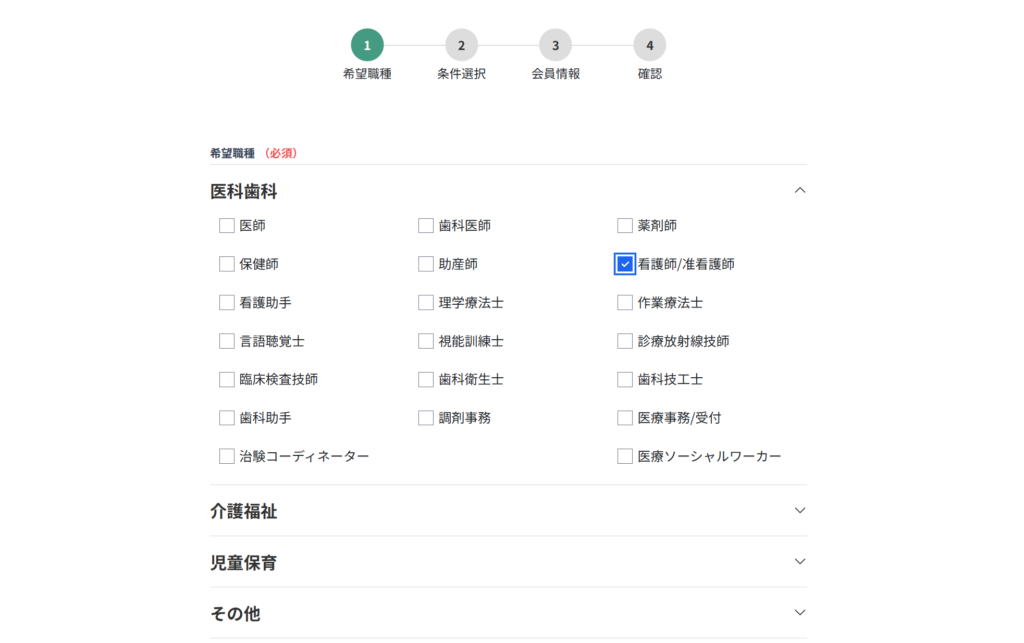Click the 調剤事務 label text

click(464, 418)
